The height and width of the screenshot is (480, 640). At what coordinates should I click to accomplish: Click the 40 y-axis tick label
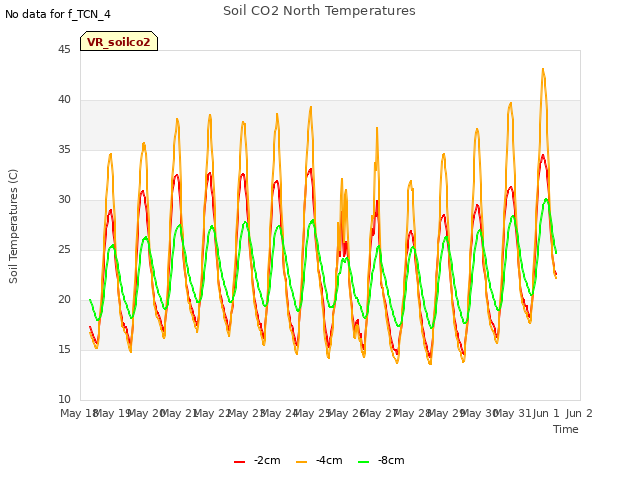click(x=64, y=100)
